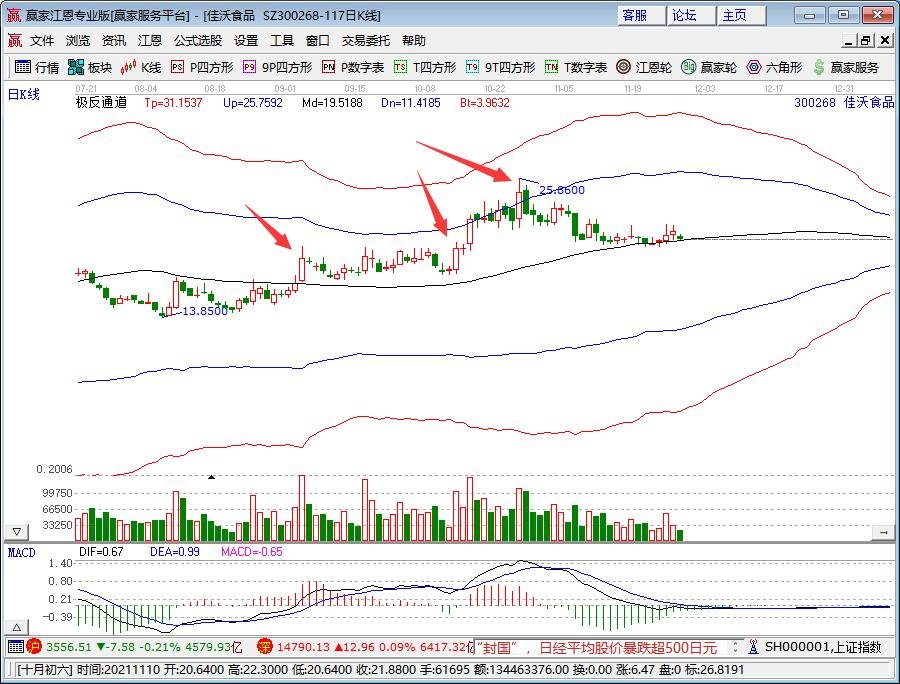Collapse volume panel with down triangle button
Viewport: 900px width, 684px height.
click(x=17, y=532)
